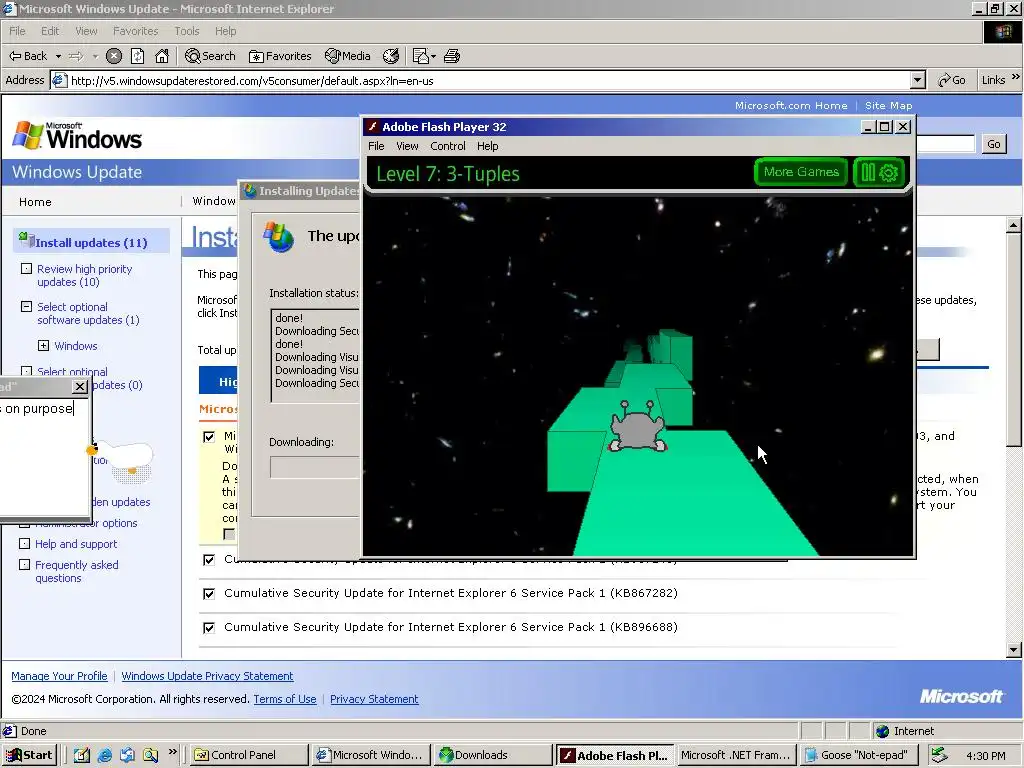Expand the Help and support item box
This screenshot has width=1024, height=768.
click(x=24, y=543)
